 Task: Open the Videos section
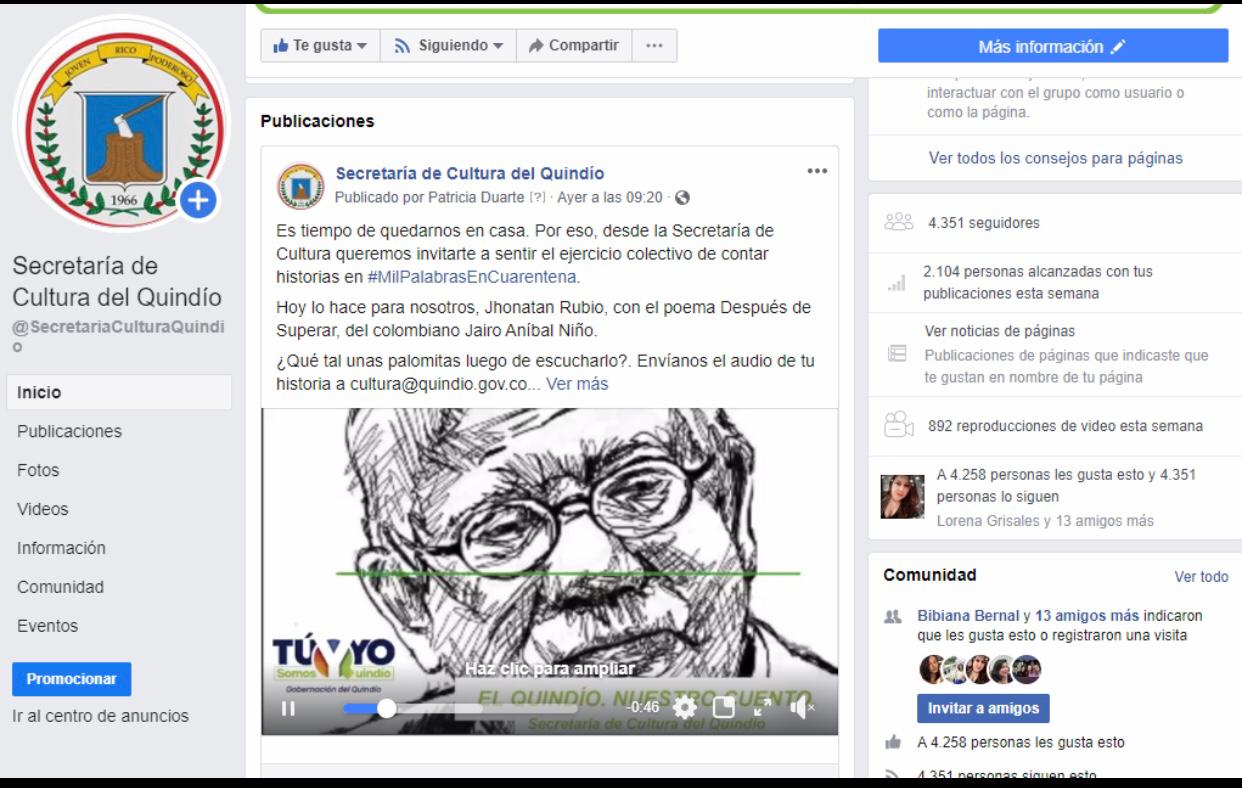pos(43,509)
